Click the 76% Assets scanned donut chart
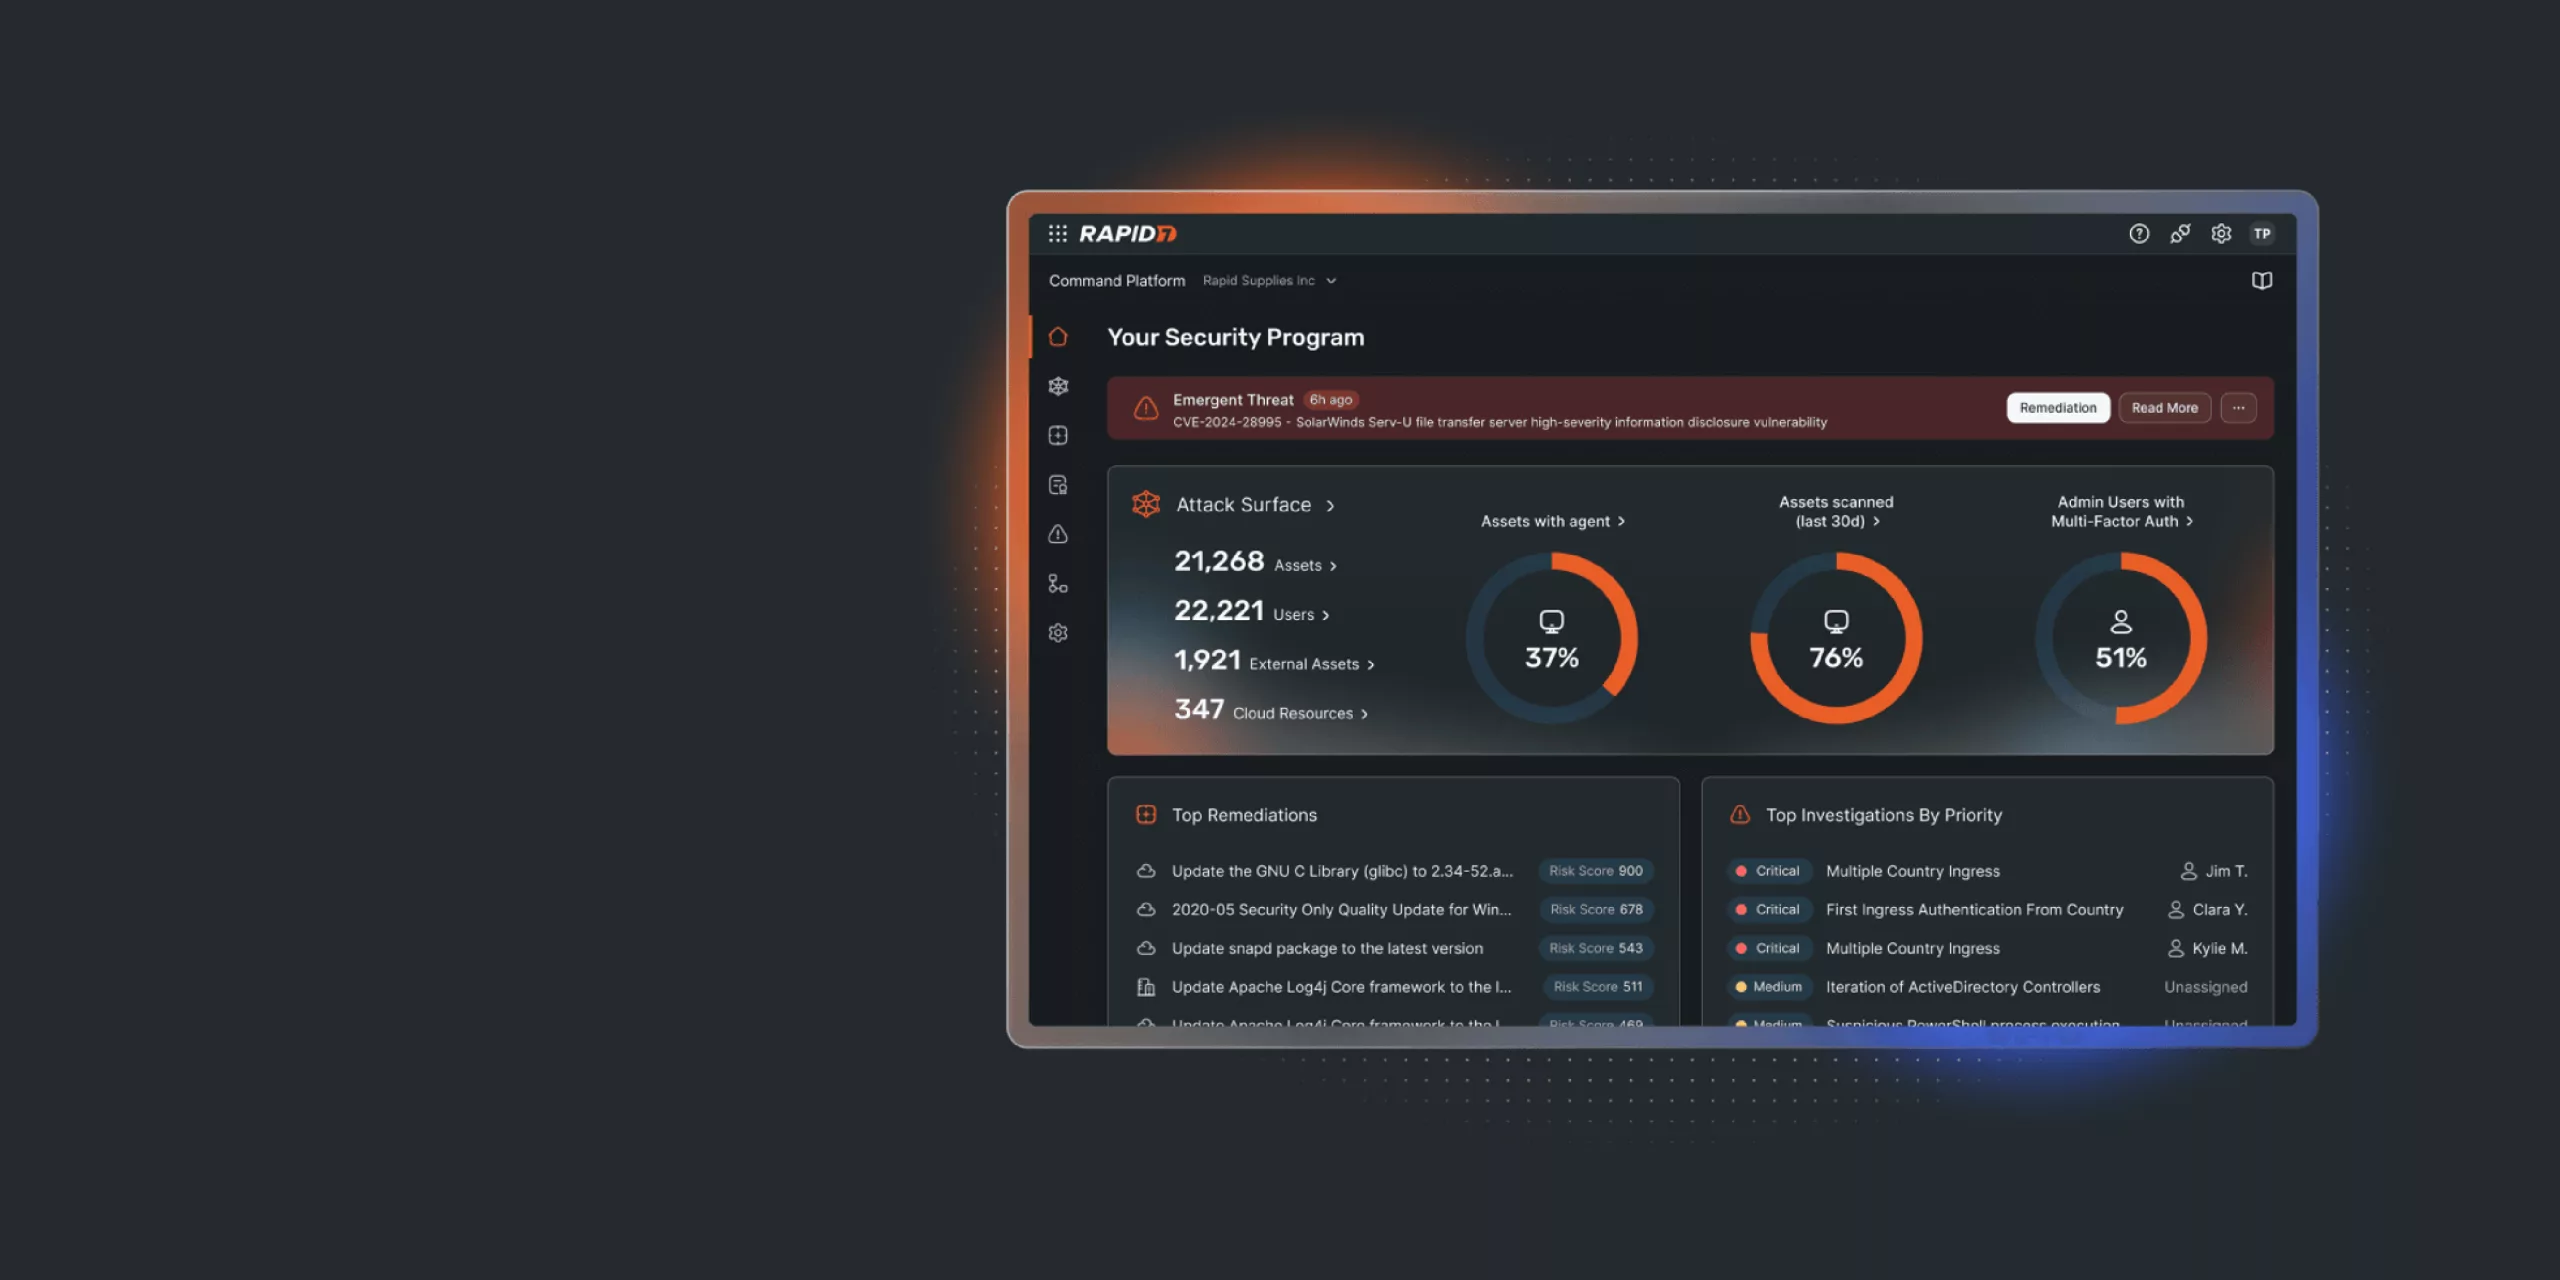2560x1280 pixels. point(1835,638)
